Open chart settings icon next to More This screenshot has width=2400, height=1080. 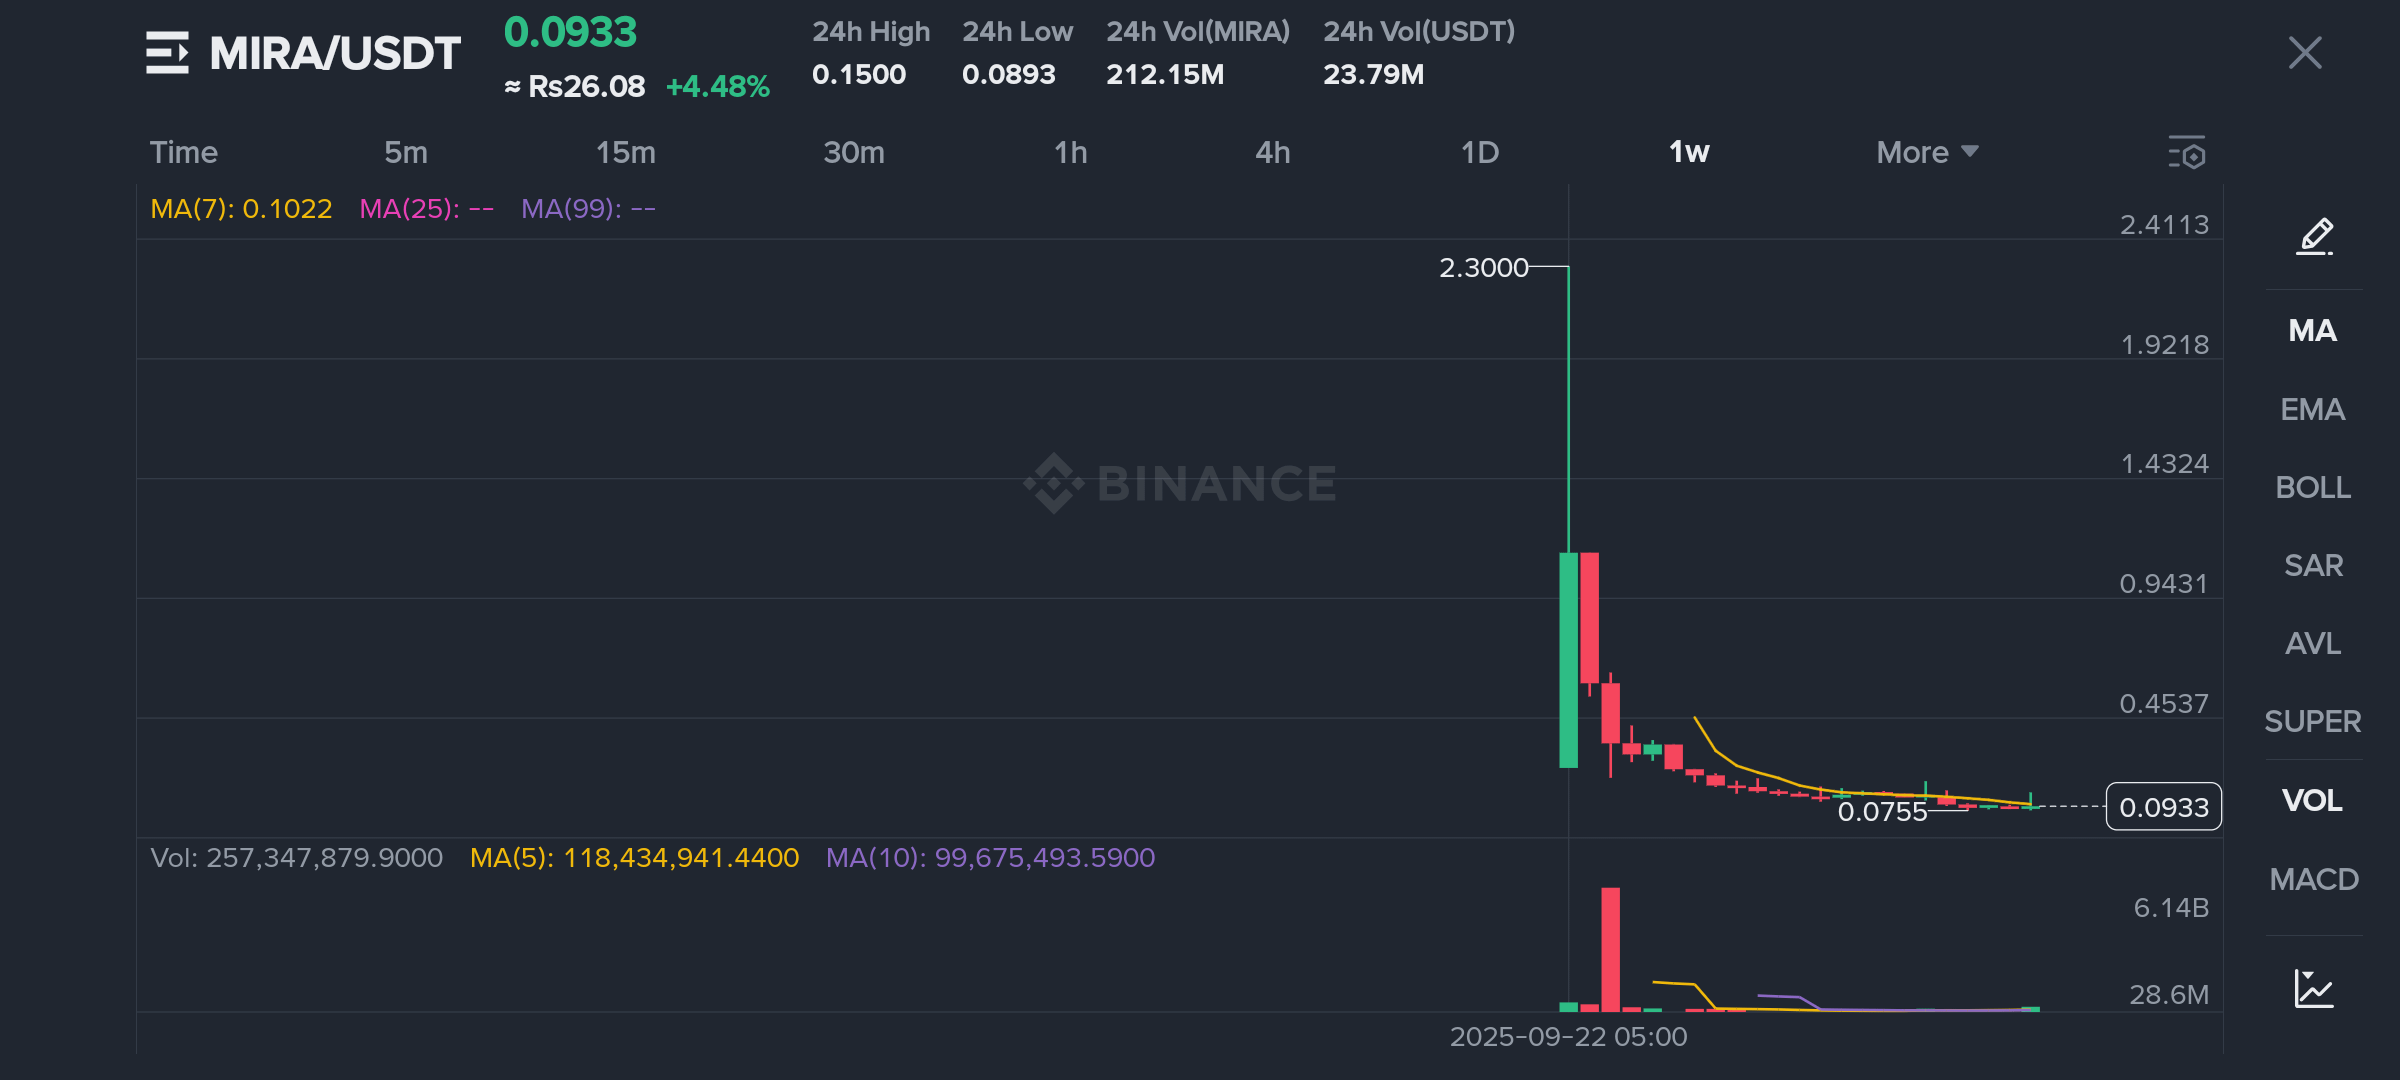[x=2187, y=153]
